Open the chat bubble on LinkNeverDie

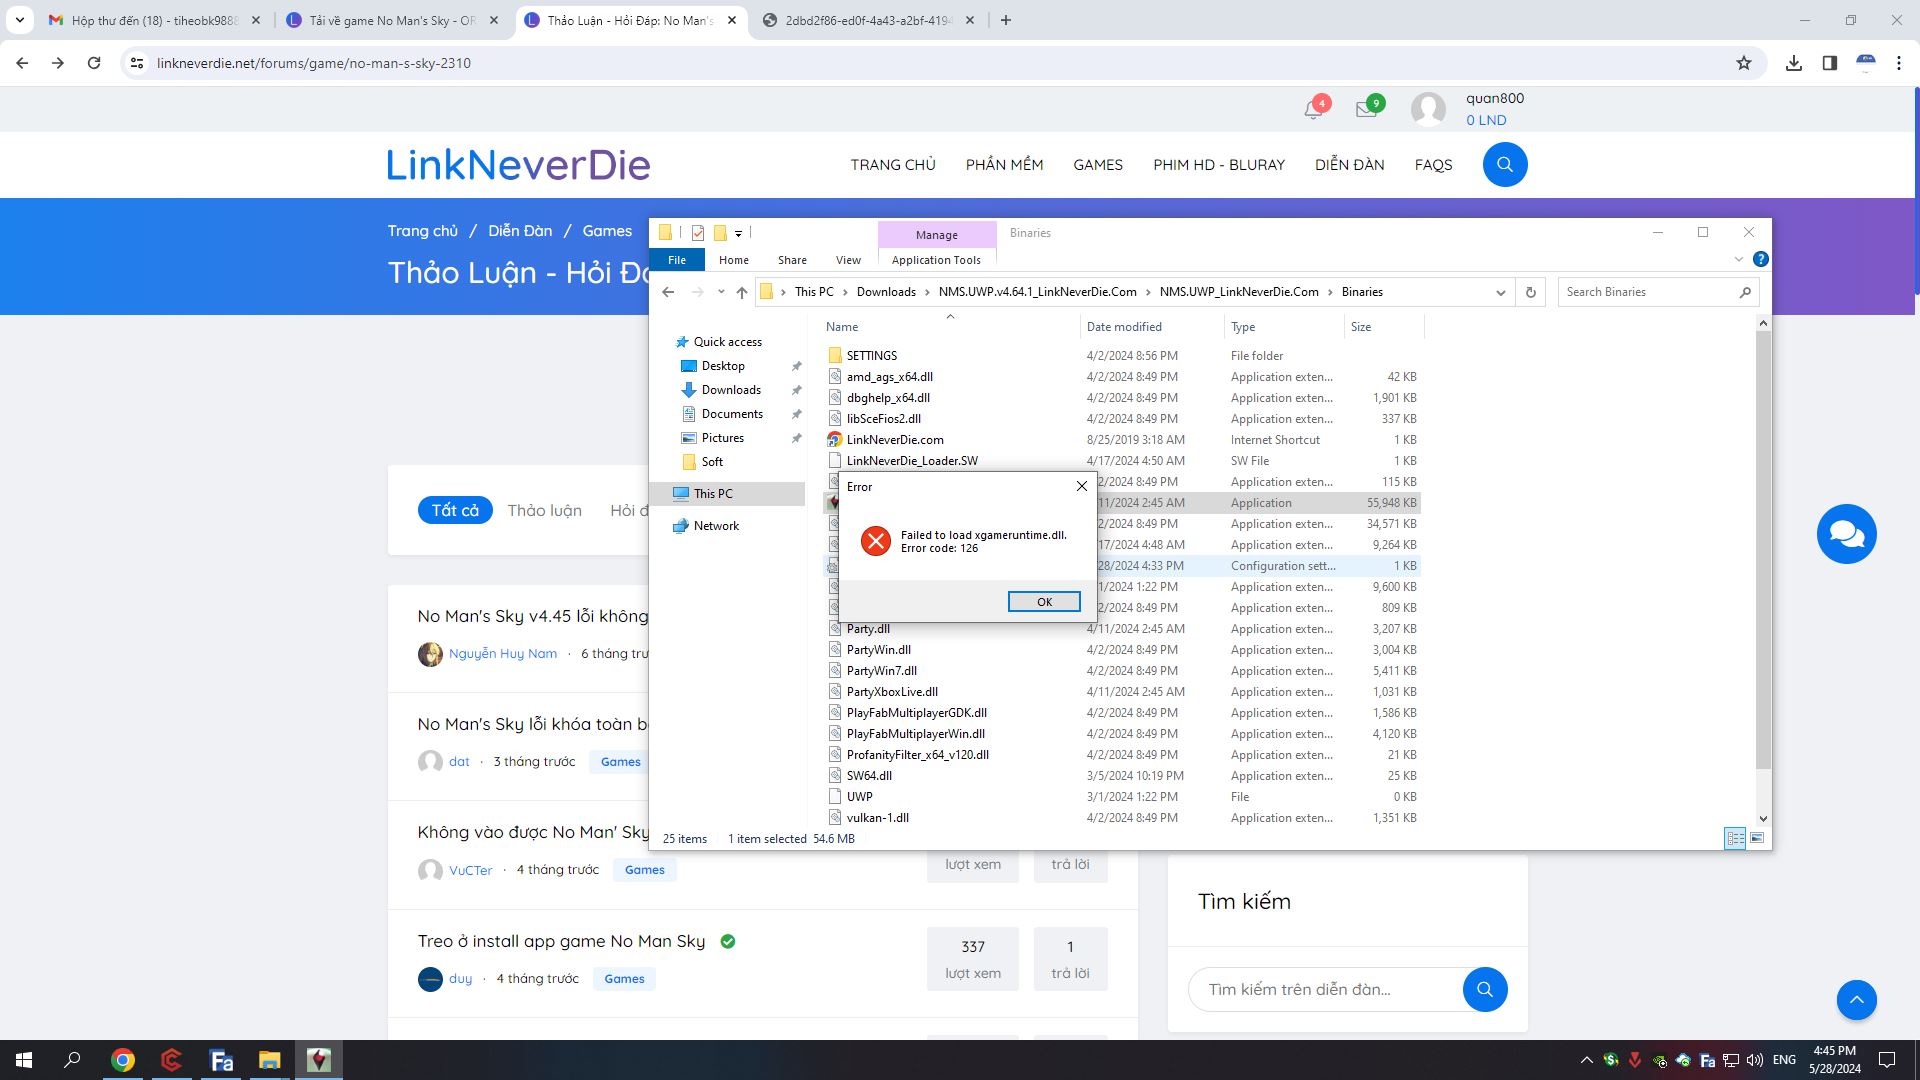[1846, 534]
